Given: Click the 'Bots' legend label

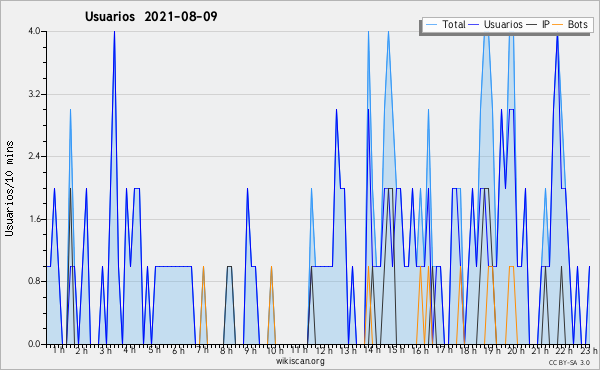Looking at the screenshot, I should click(577, 24).
